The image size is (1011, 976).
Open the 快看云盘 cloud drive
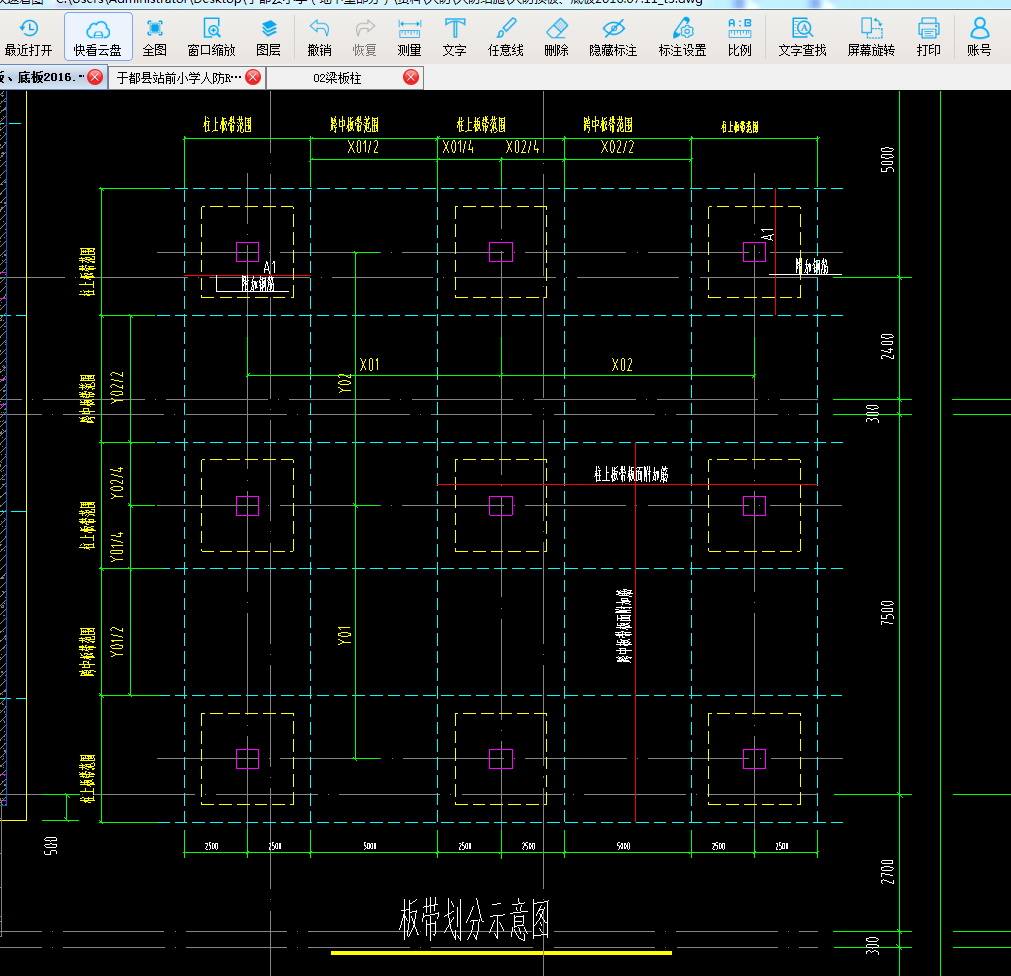98,37
